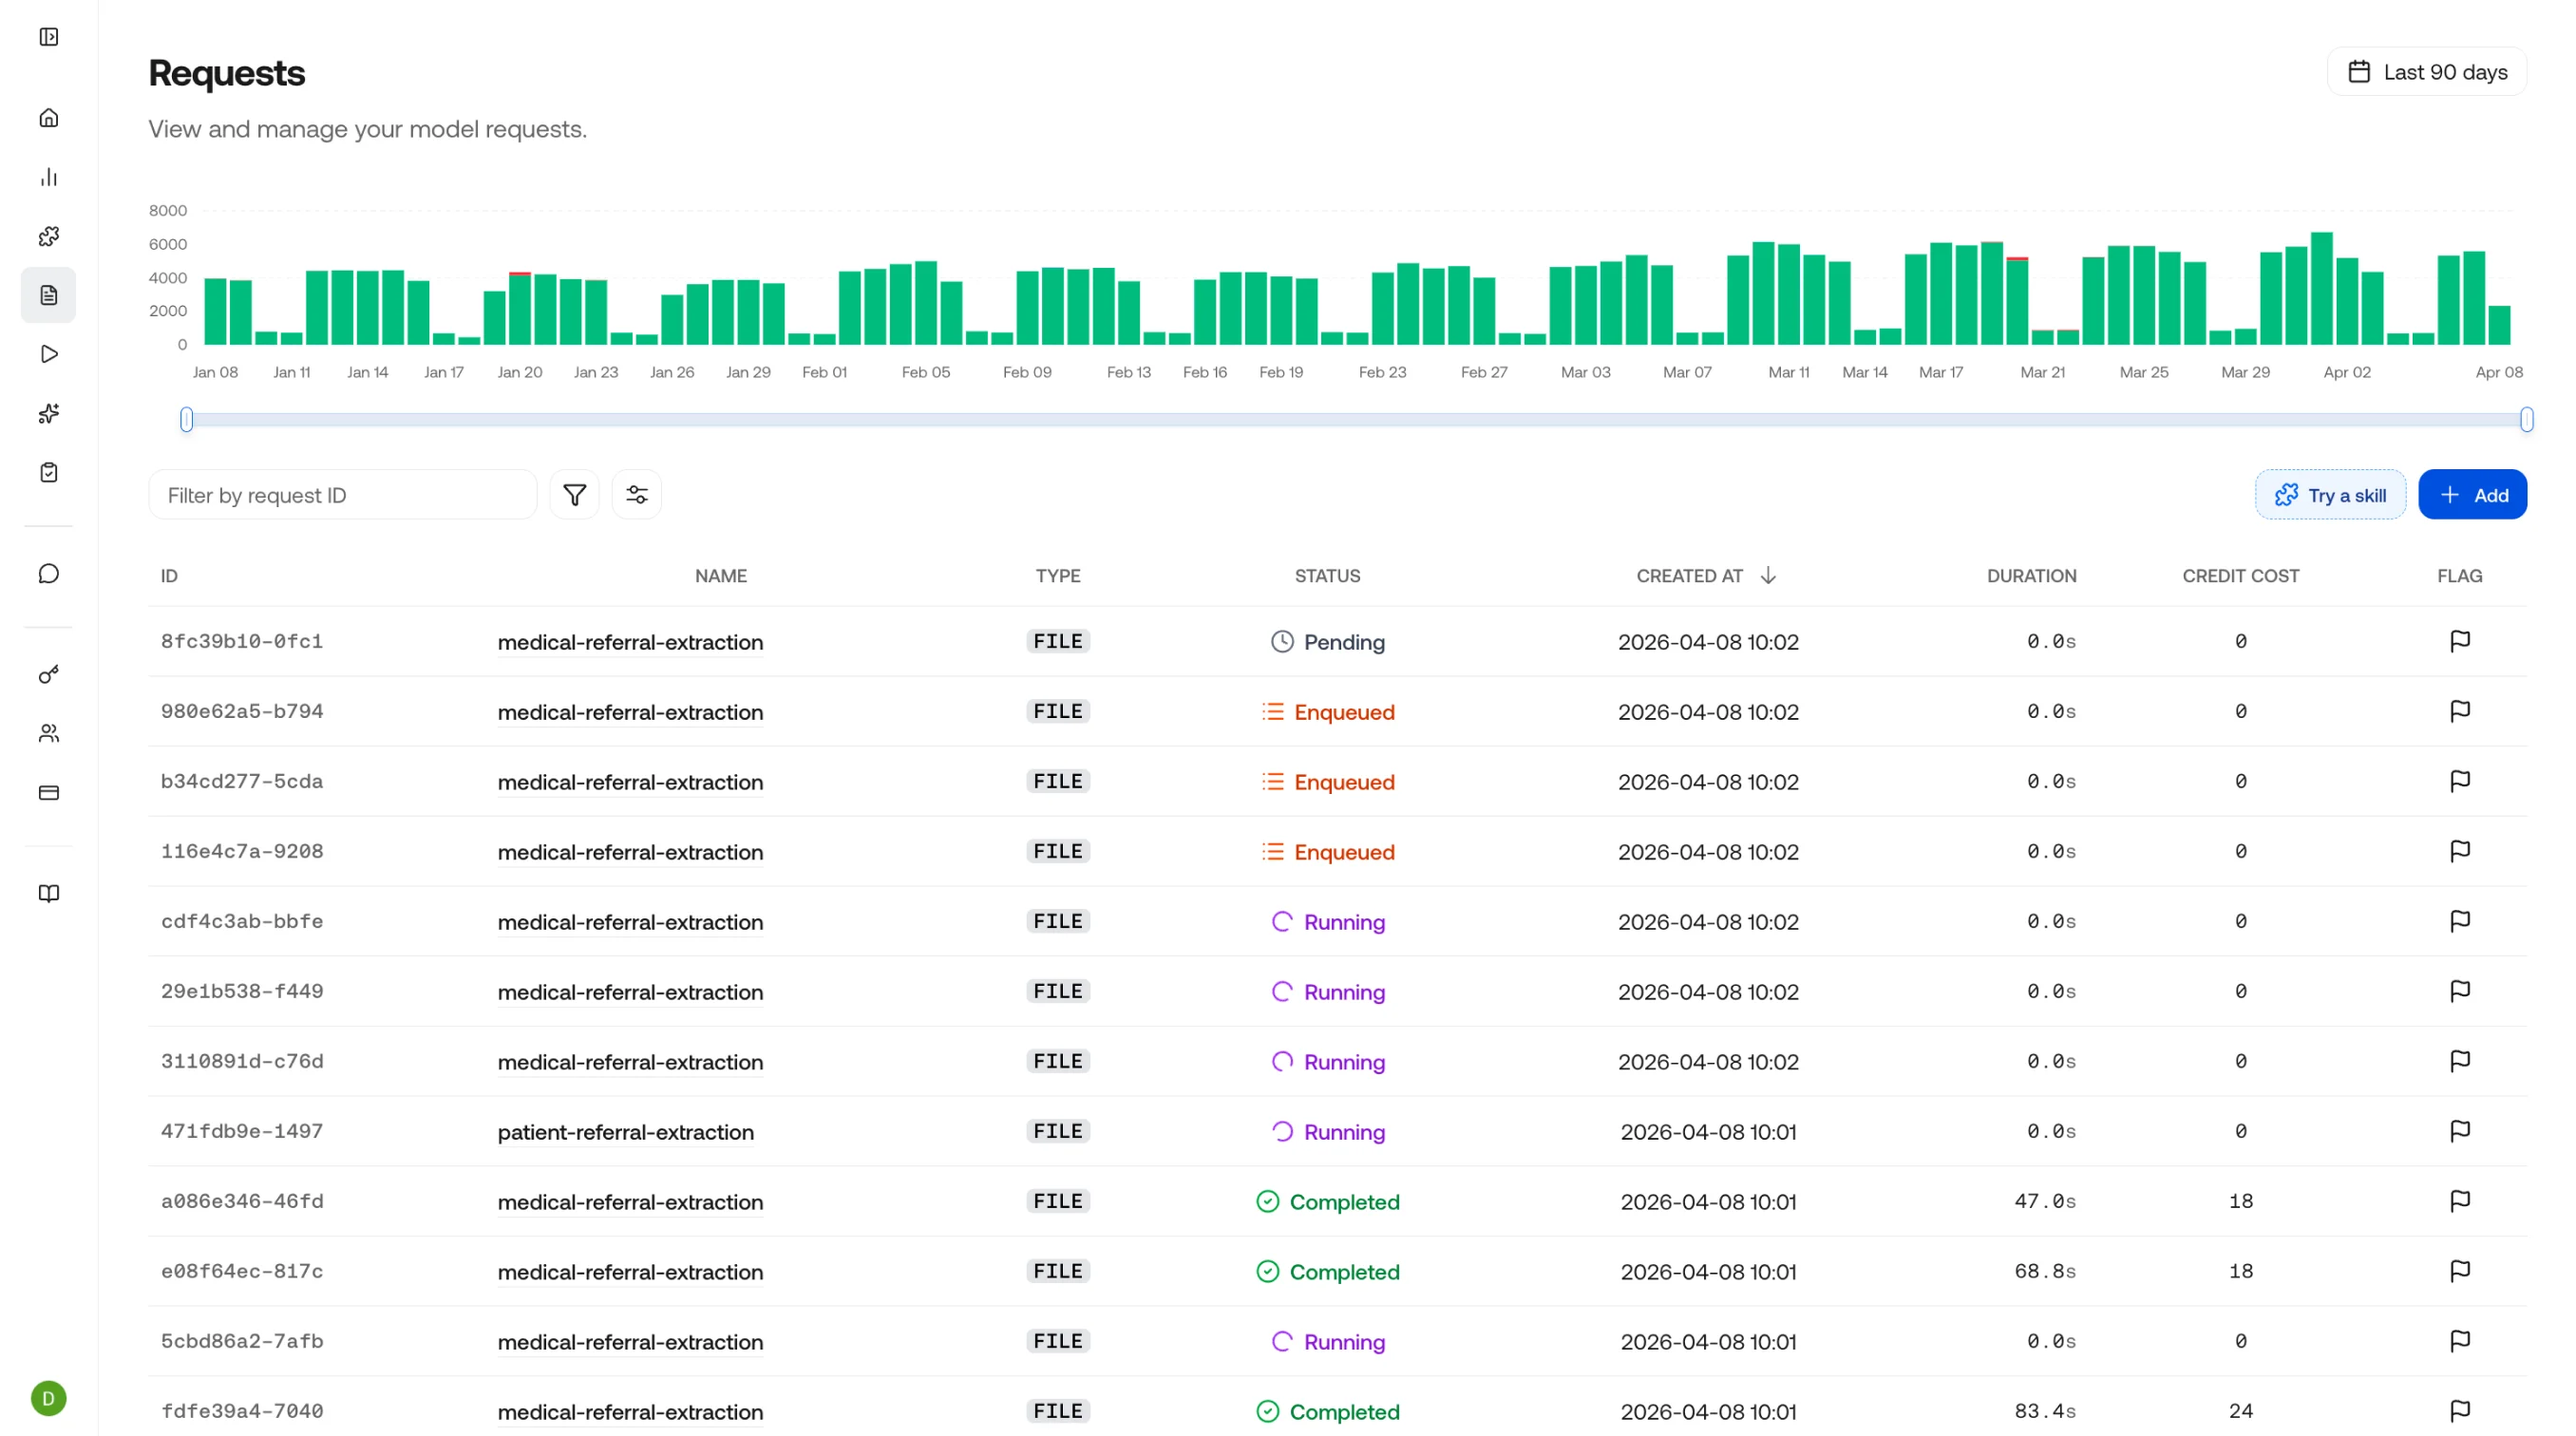The height and width of the screenshot is (1436, 2576).
Task: Click the FLAG column header
Action: point(2459,576)
